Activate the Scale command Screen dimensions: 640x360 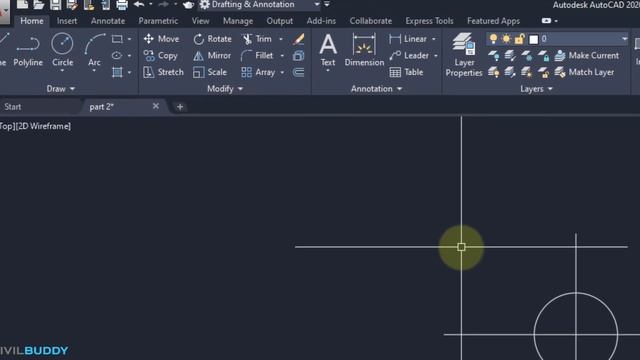tap(210, 72)
